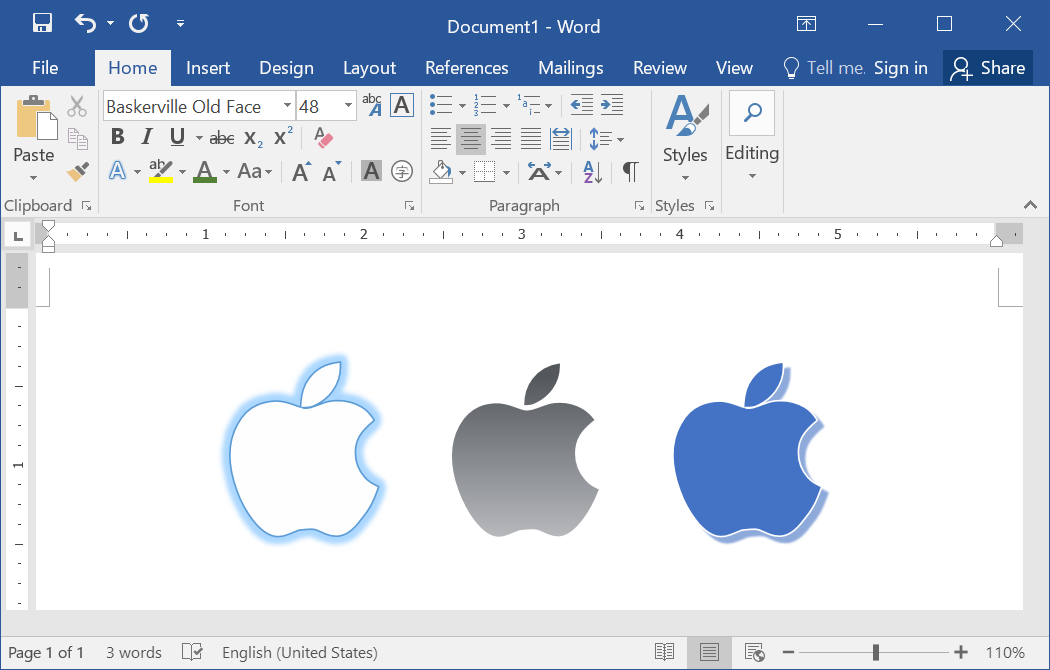
Task: Align text left
Action: point(441,139)
